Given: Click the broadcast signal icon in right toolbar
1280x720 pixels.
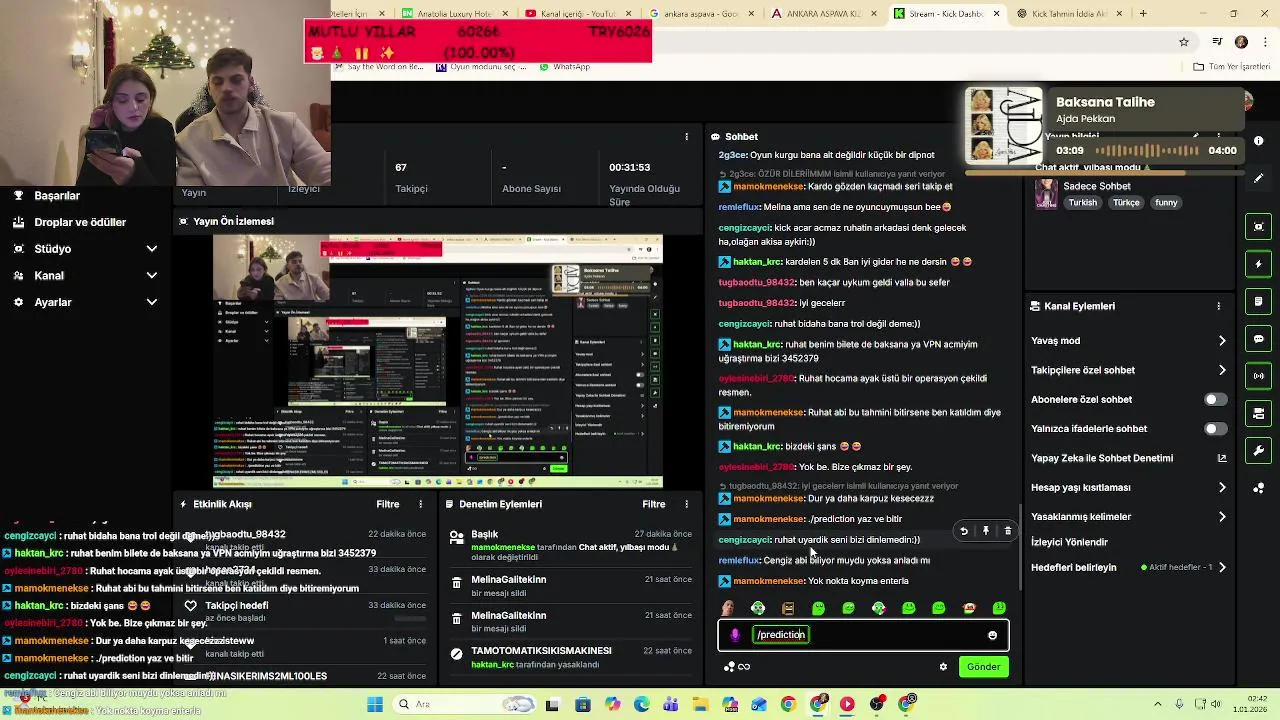Looking at the screenshot, I should [x=1259, y=376].
